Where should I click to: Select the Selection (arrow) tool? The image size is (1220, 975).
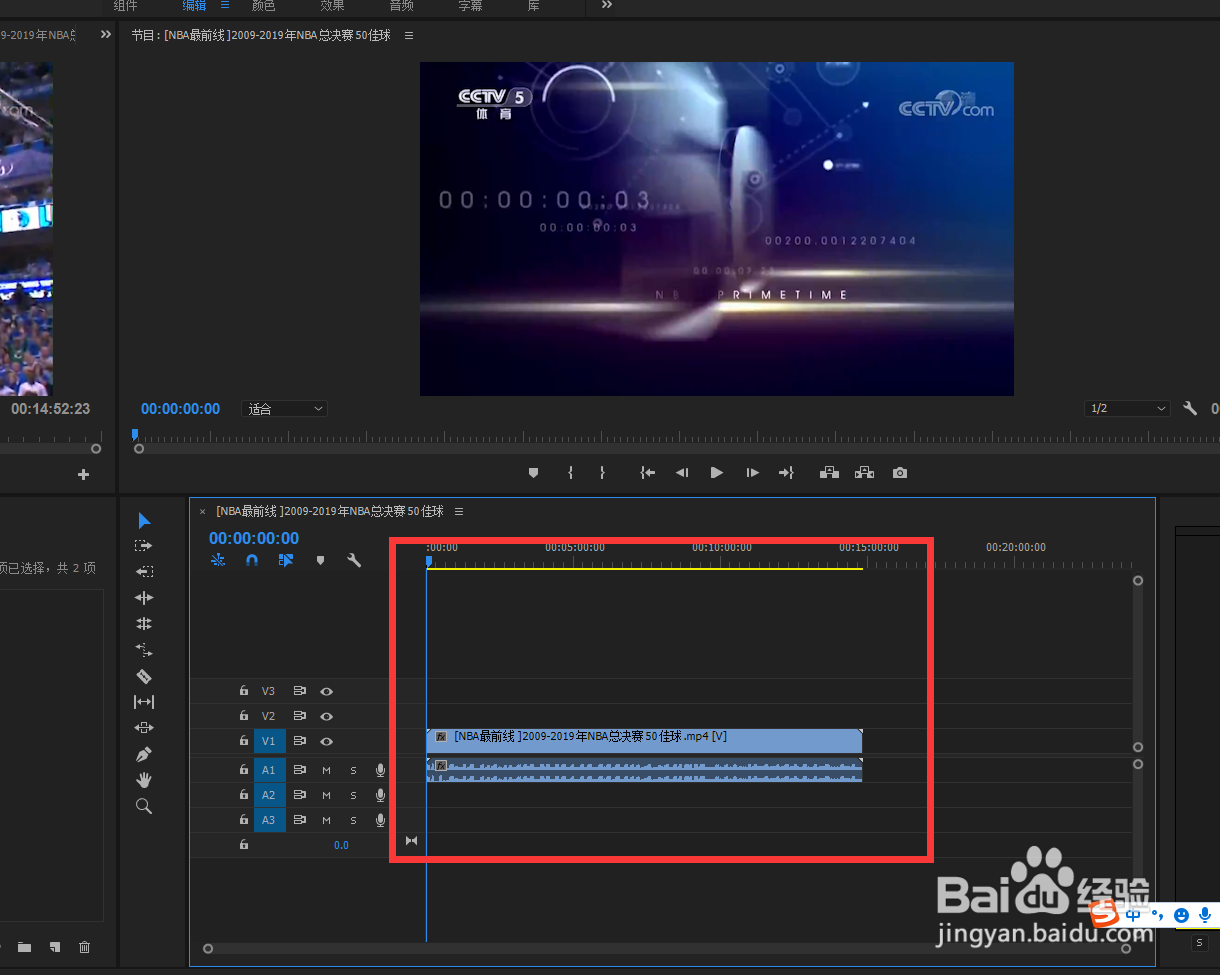pyautogui.click(x=144, y=520)
